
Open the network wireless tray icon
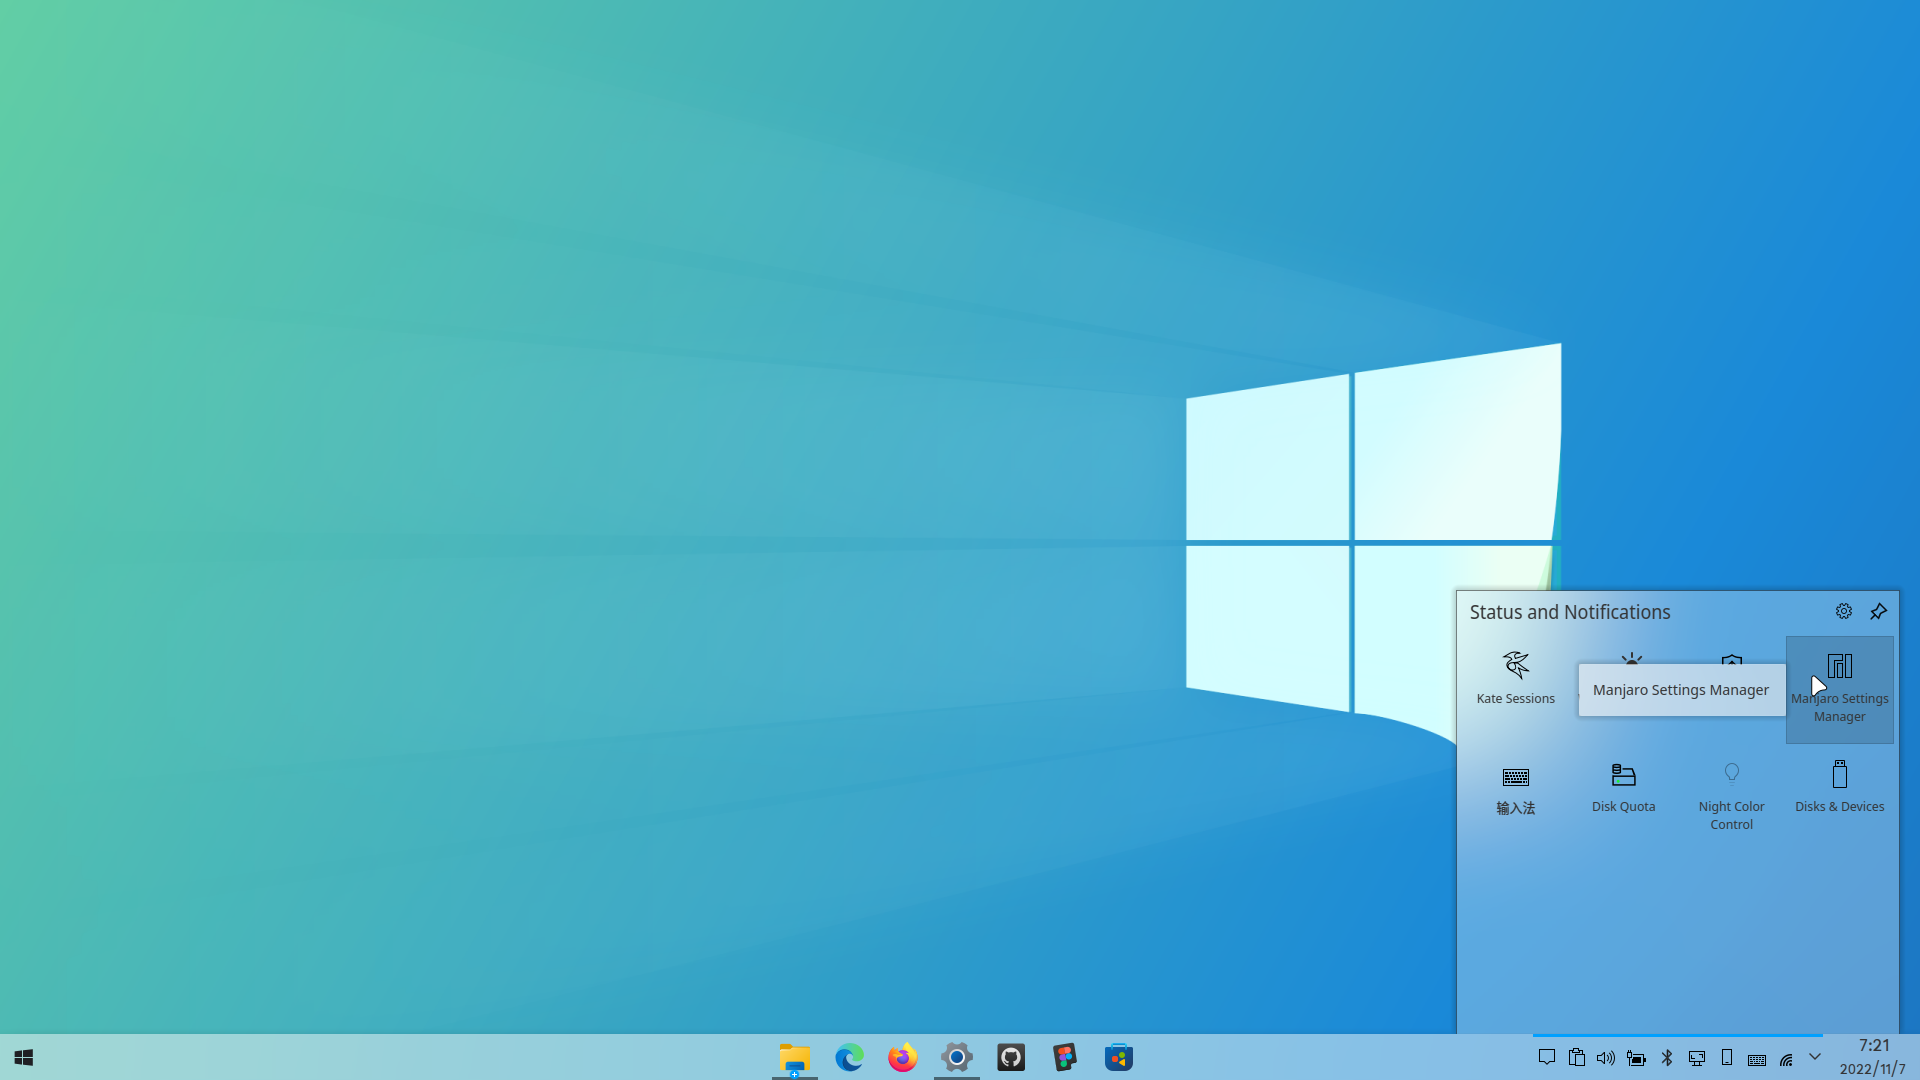1786,1058
